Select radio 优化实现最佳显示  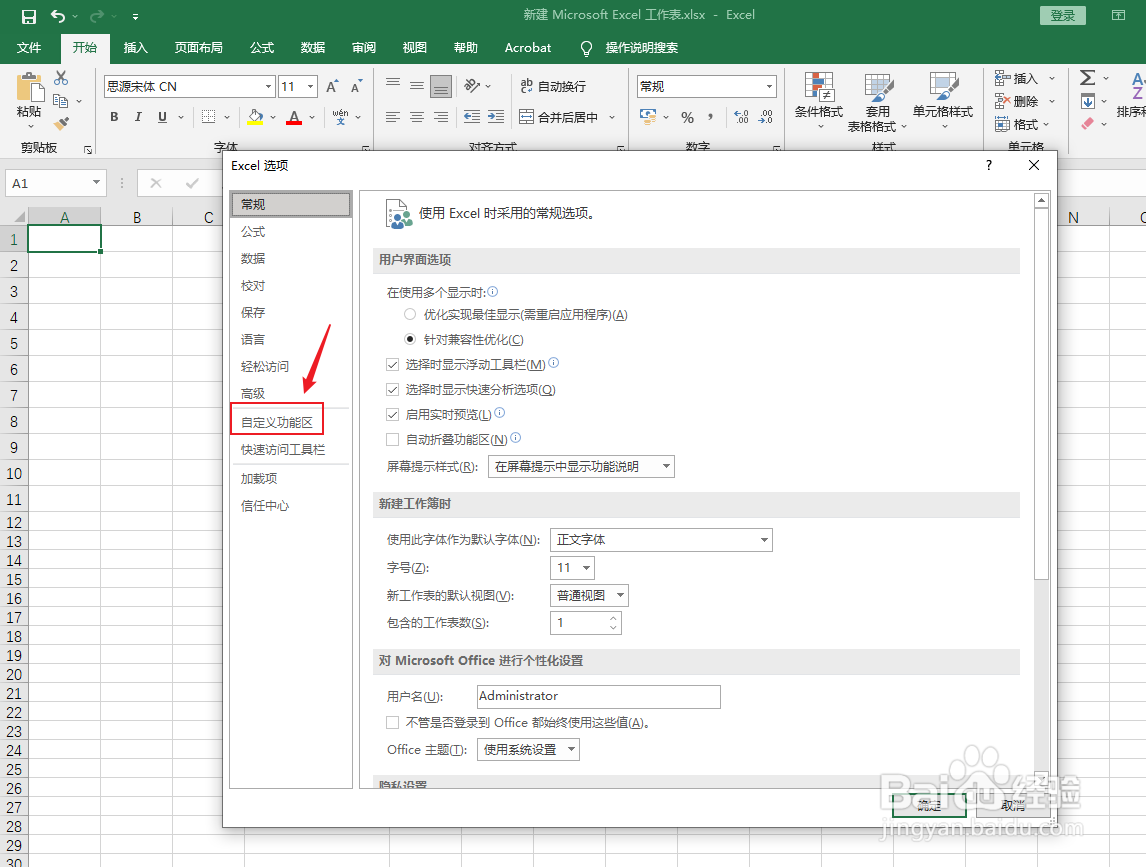pos(410,314)
